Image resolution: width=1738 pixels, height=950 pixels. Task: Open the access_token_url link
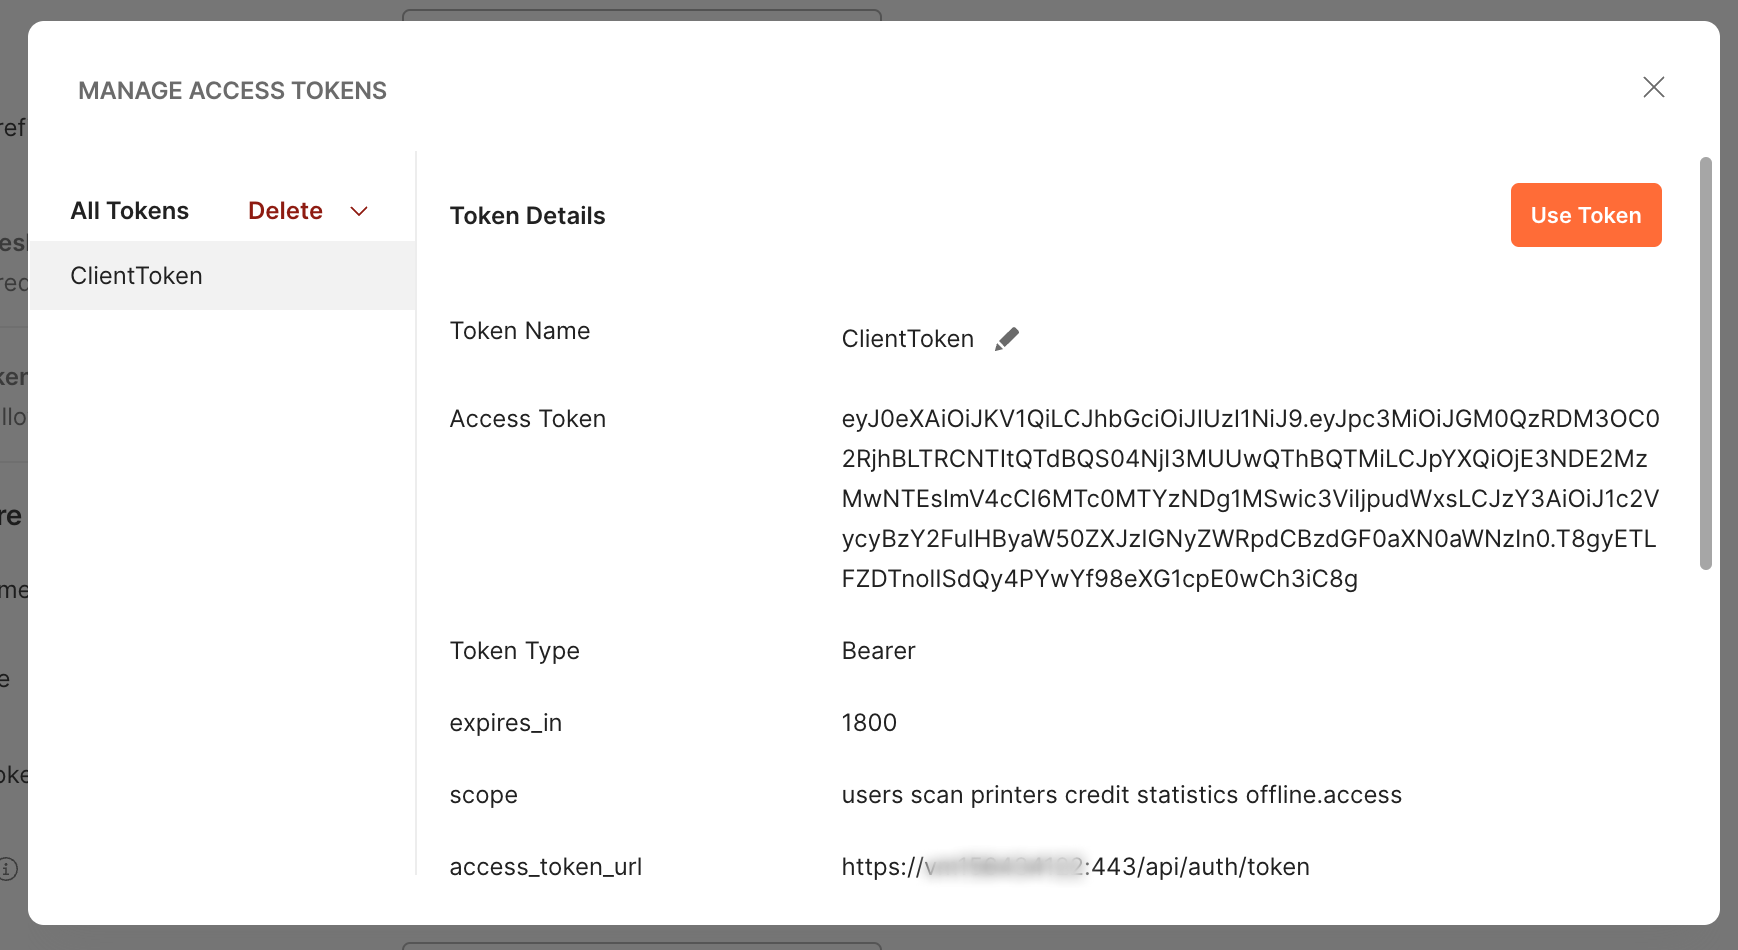pos(1075,867)
